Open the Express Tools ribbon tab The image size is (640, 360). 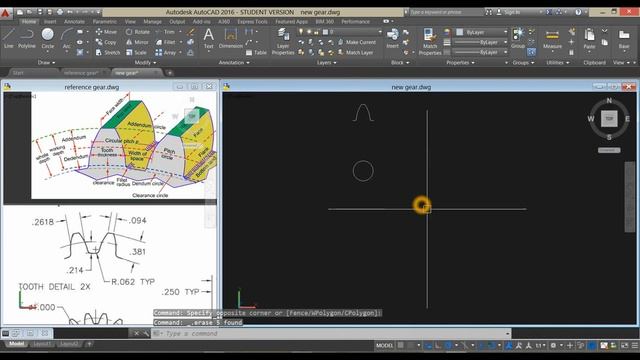(252, 21)
